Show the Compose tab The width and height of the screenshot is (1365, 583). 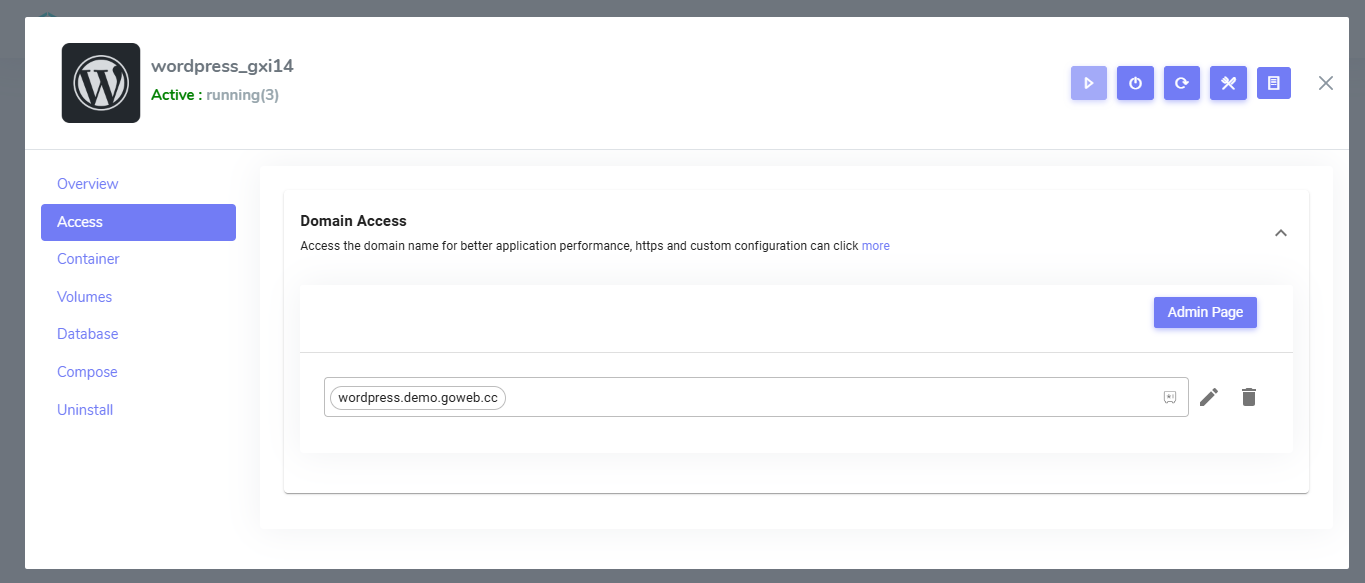point(87,372)
